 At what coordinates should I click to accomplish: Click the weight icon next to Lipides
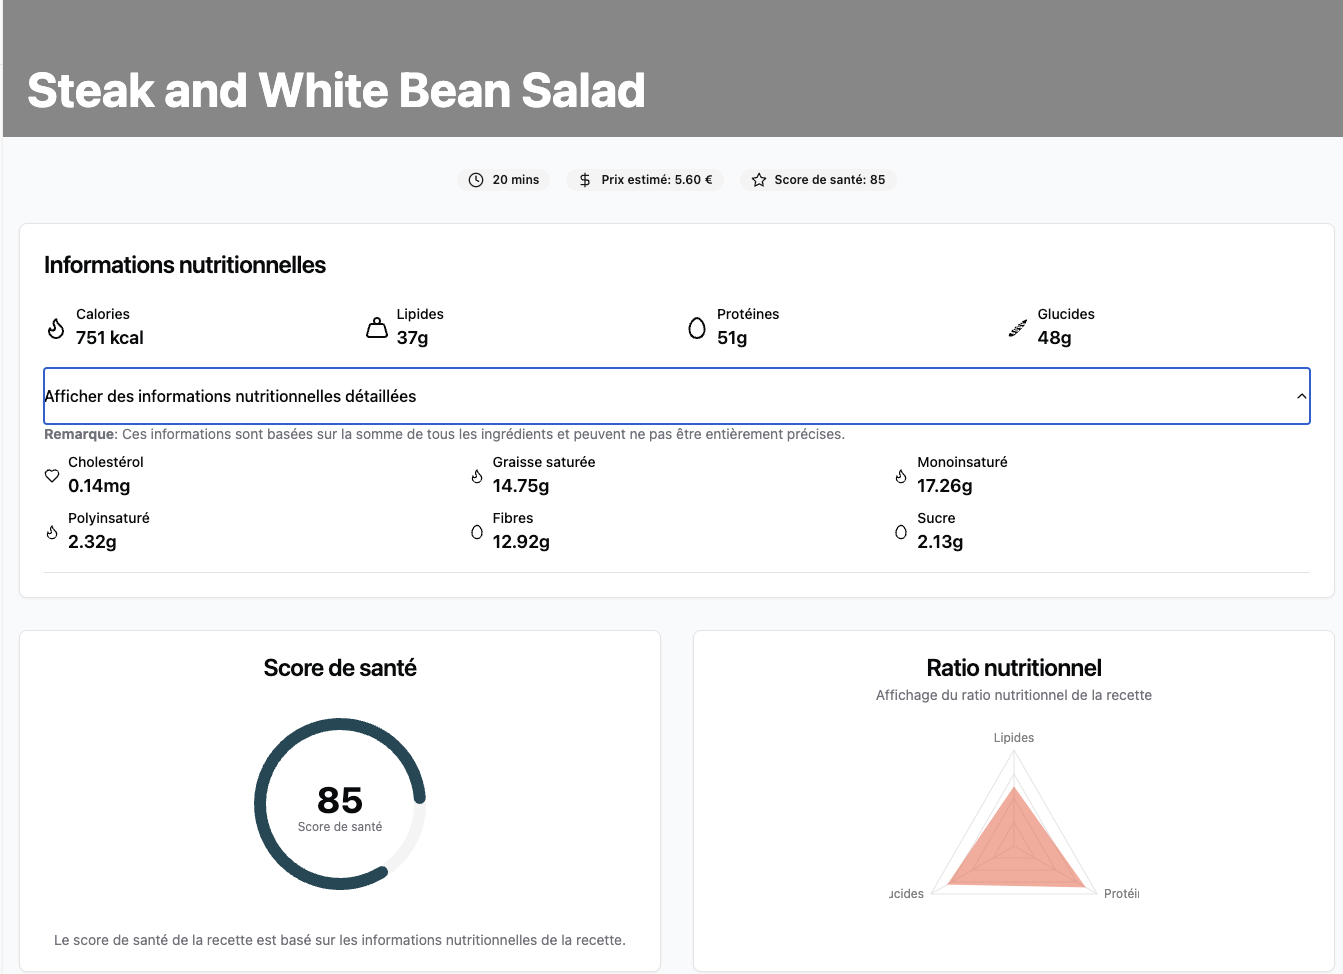[377, 328]
